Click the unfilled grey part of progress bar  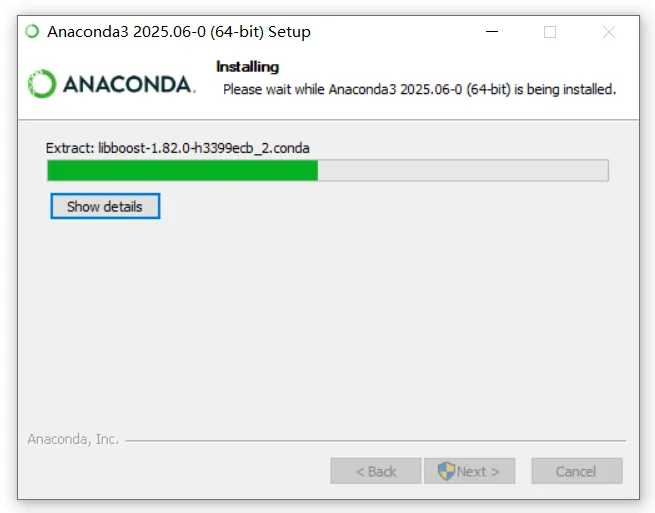[463, 170]
